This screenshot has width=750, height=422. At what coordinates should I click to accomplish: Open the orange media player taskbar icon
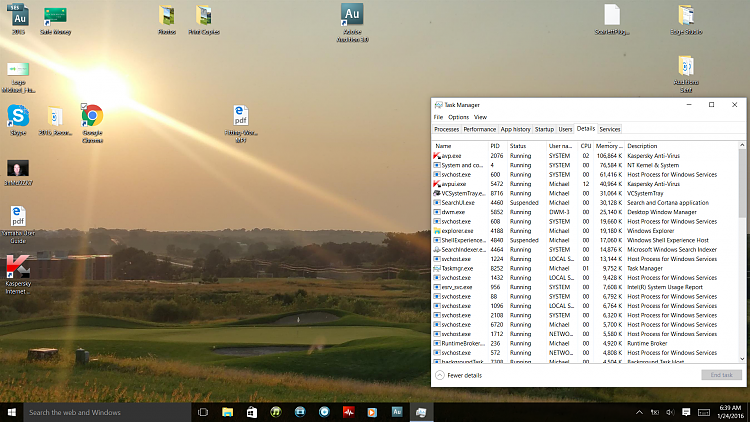tap(372, 412)
